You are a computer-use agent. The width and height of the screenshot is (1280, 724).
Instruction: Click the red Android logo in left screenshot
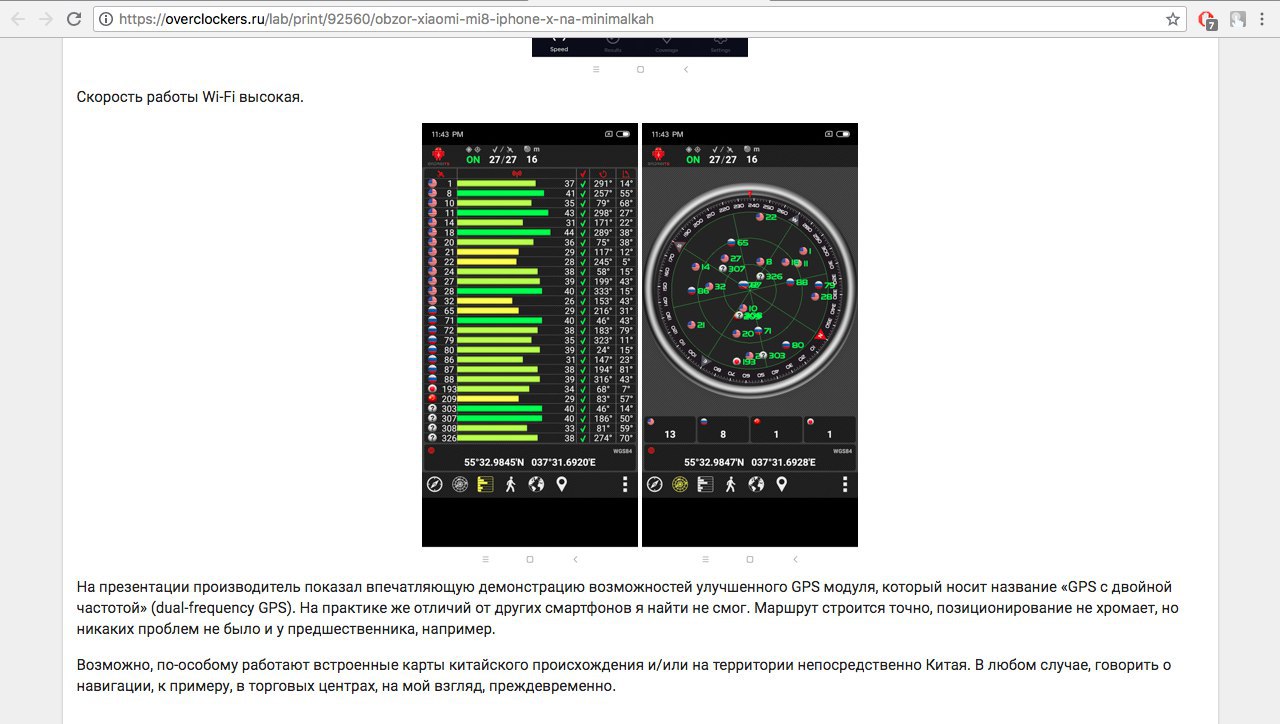tap(439, 155)
